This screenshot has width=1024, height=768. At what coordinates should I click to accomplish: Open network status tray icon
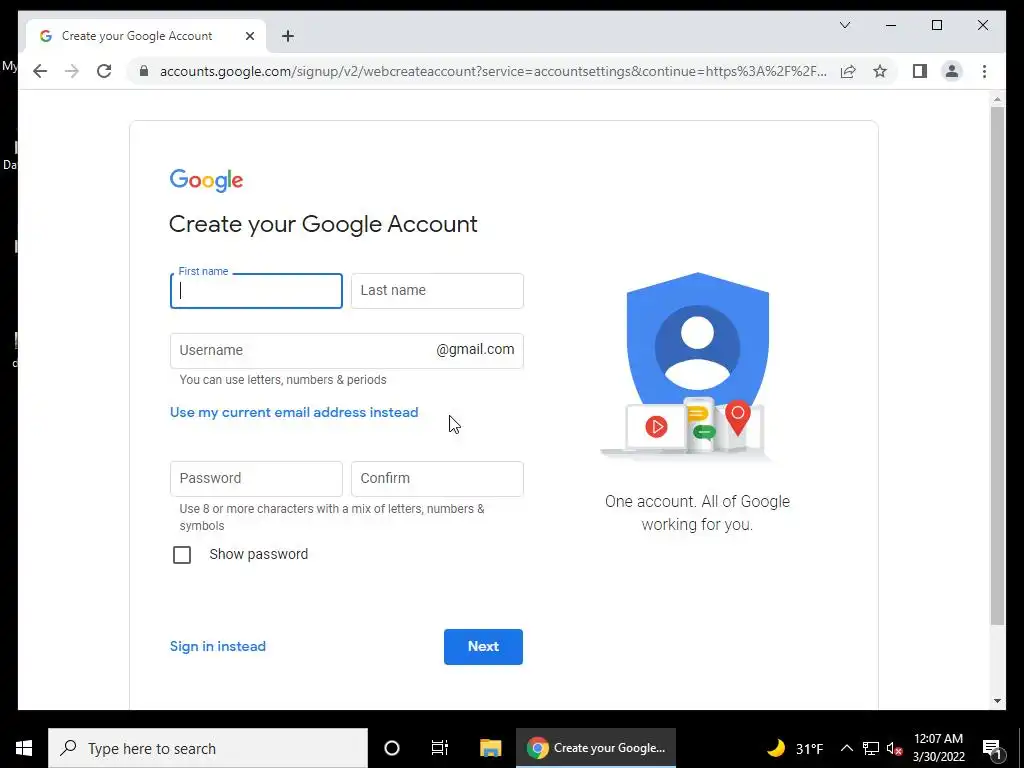pos(871,748)
